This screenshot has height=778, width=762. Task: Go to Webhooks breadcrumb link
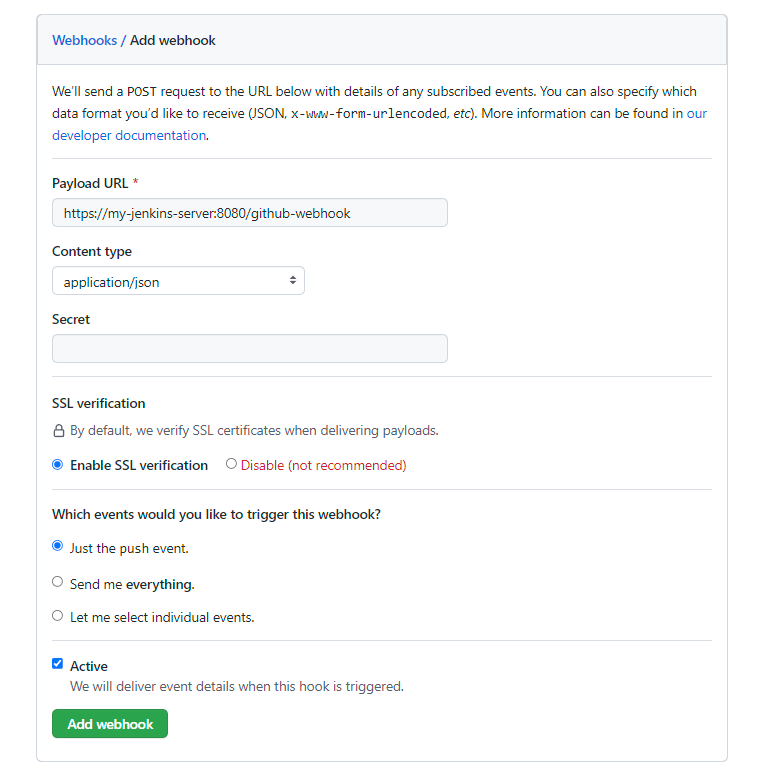84,40
